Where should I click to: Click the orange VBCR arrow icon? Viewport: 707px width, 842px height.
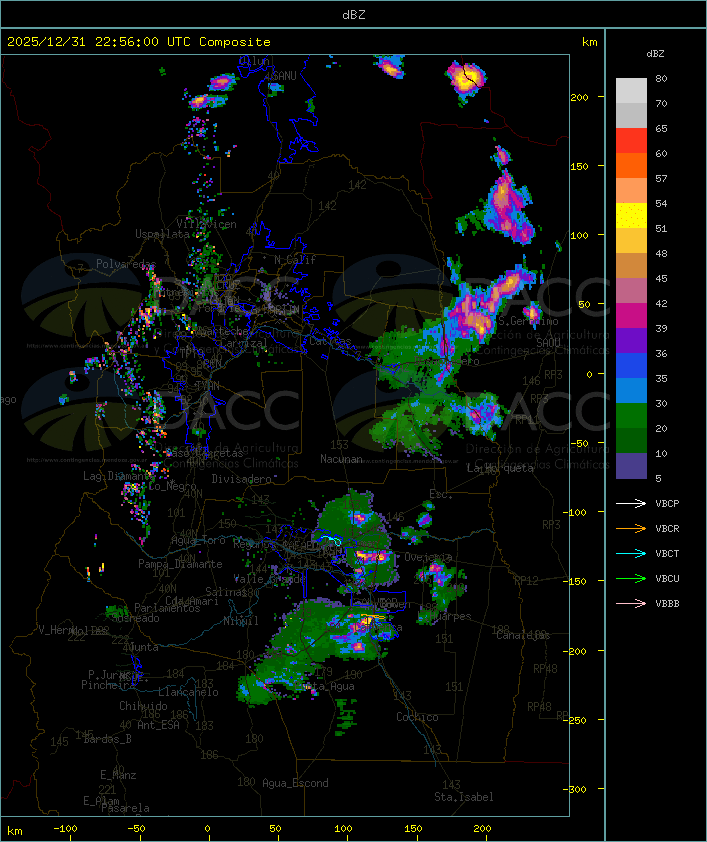click(x=631, y=528)
